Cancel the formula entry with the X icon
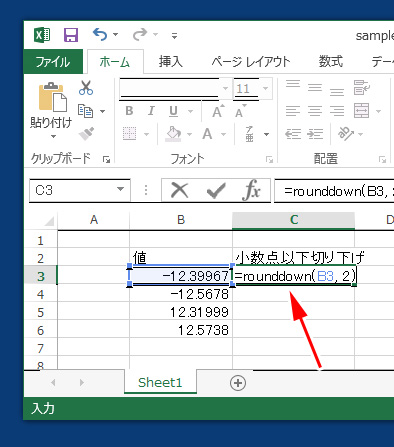The width and height of the screenshot is (394, 447). [179, 191]
